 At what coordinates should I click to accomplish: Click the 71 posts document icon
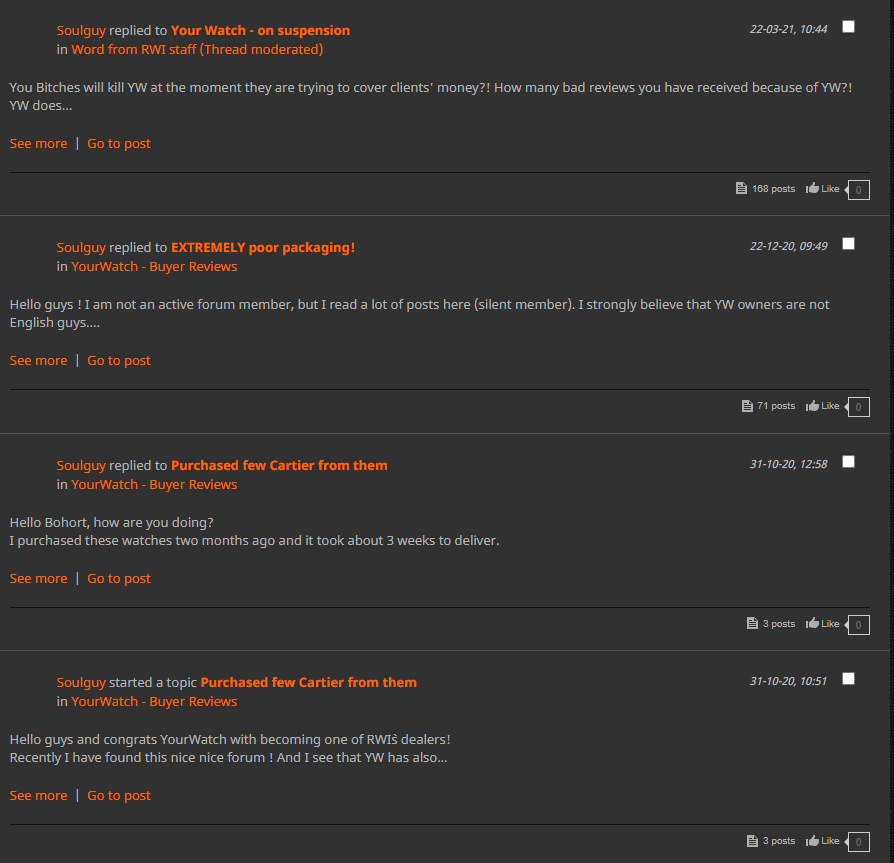click(747, 406)
